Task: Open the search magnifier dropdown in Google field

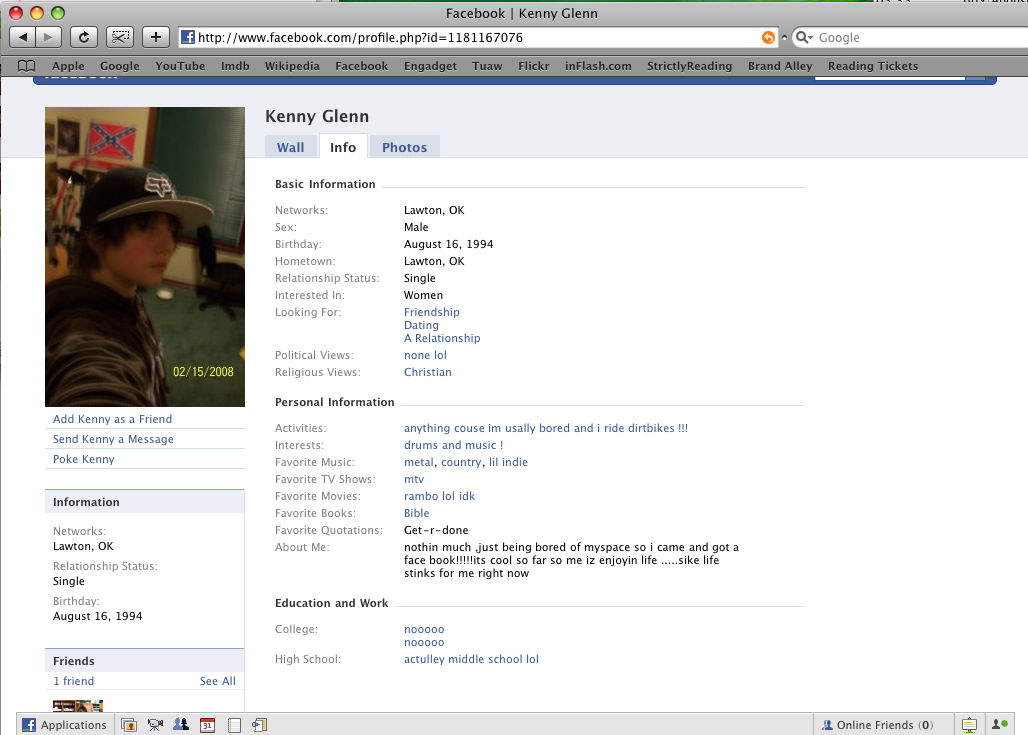Action: tap(804, 37)
